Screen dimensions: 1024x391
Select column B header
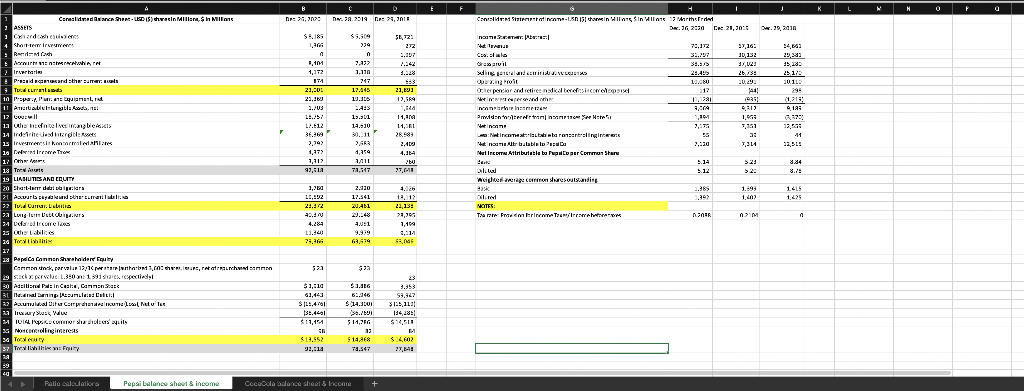(x=304, y=7)
